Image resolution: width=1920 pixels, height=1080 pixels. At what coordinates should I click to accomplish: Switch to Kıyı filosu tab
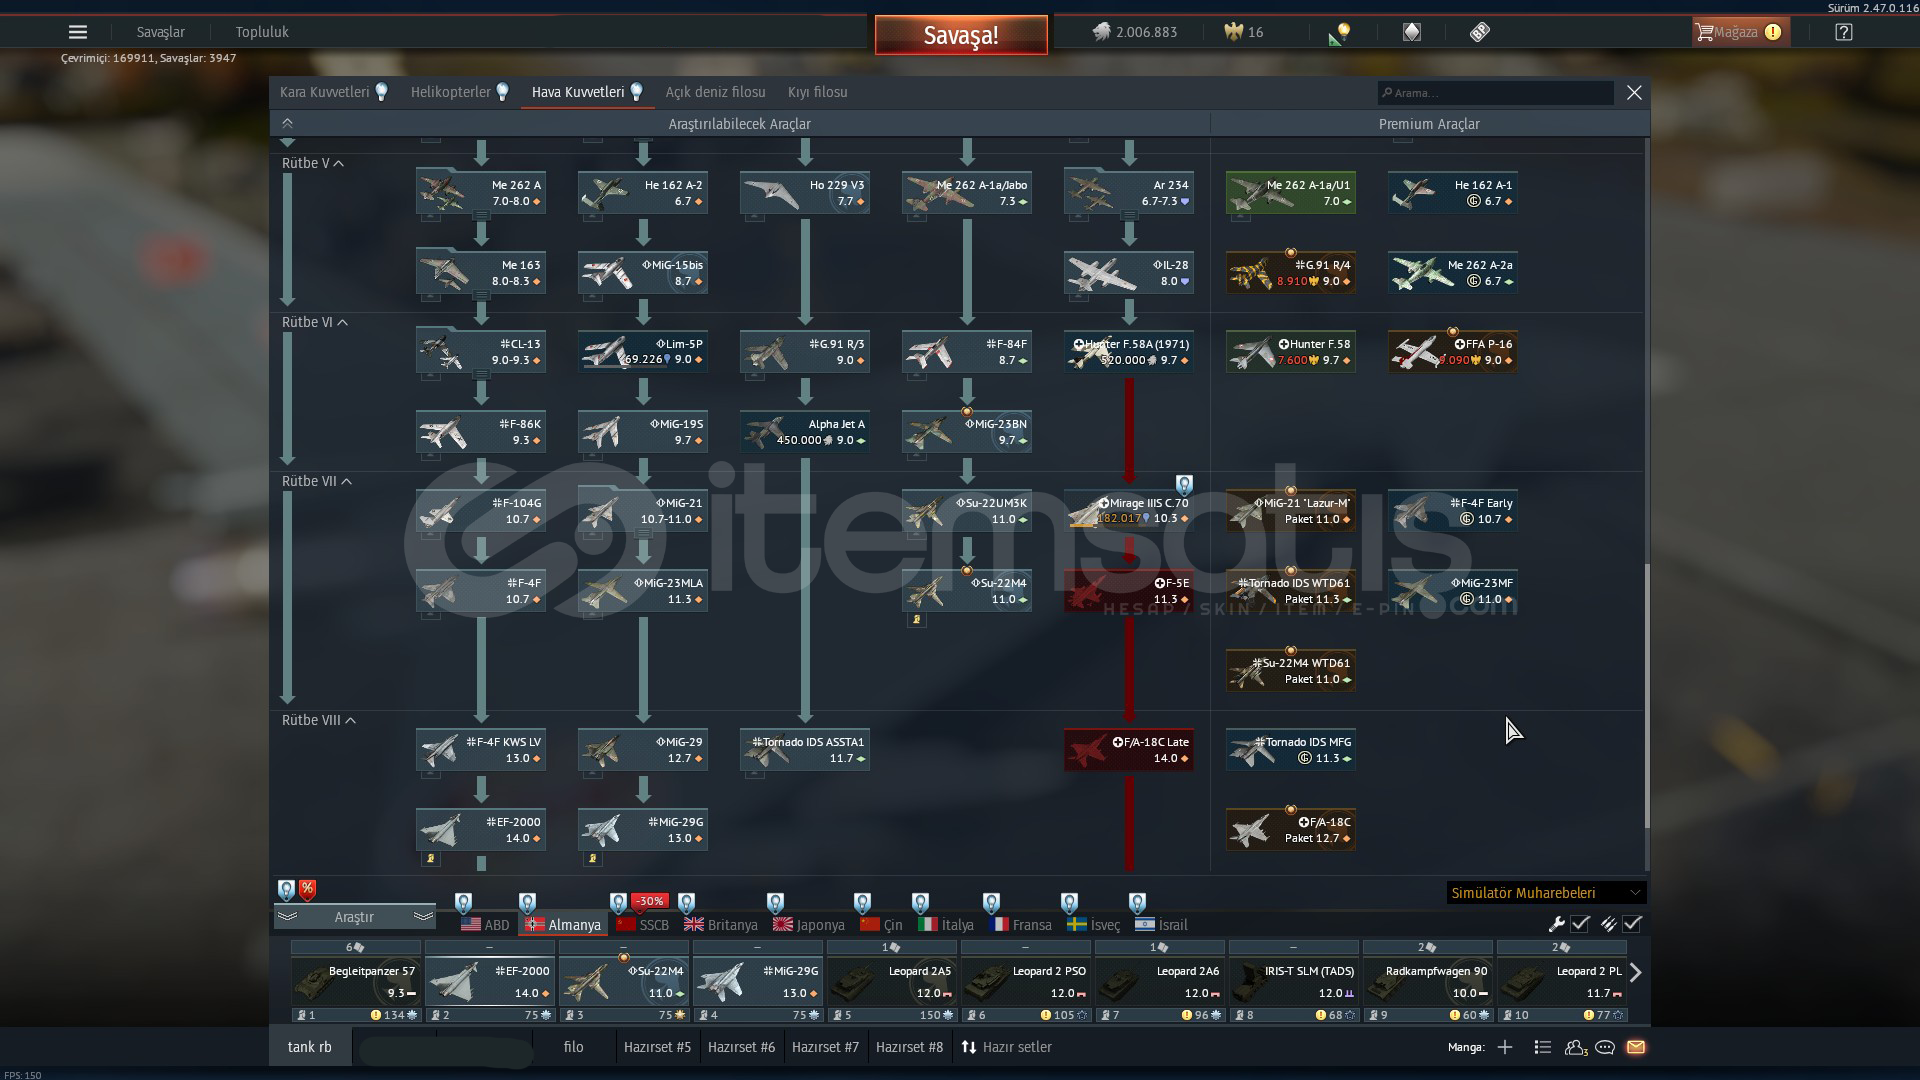[817, 92]
